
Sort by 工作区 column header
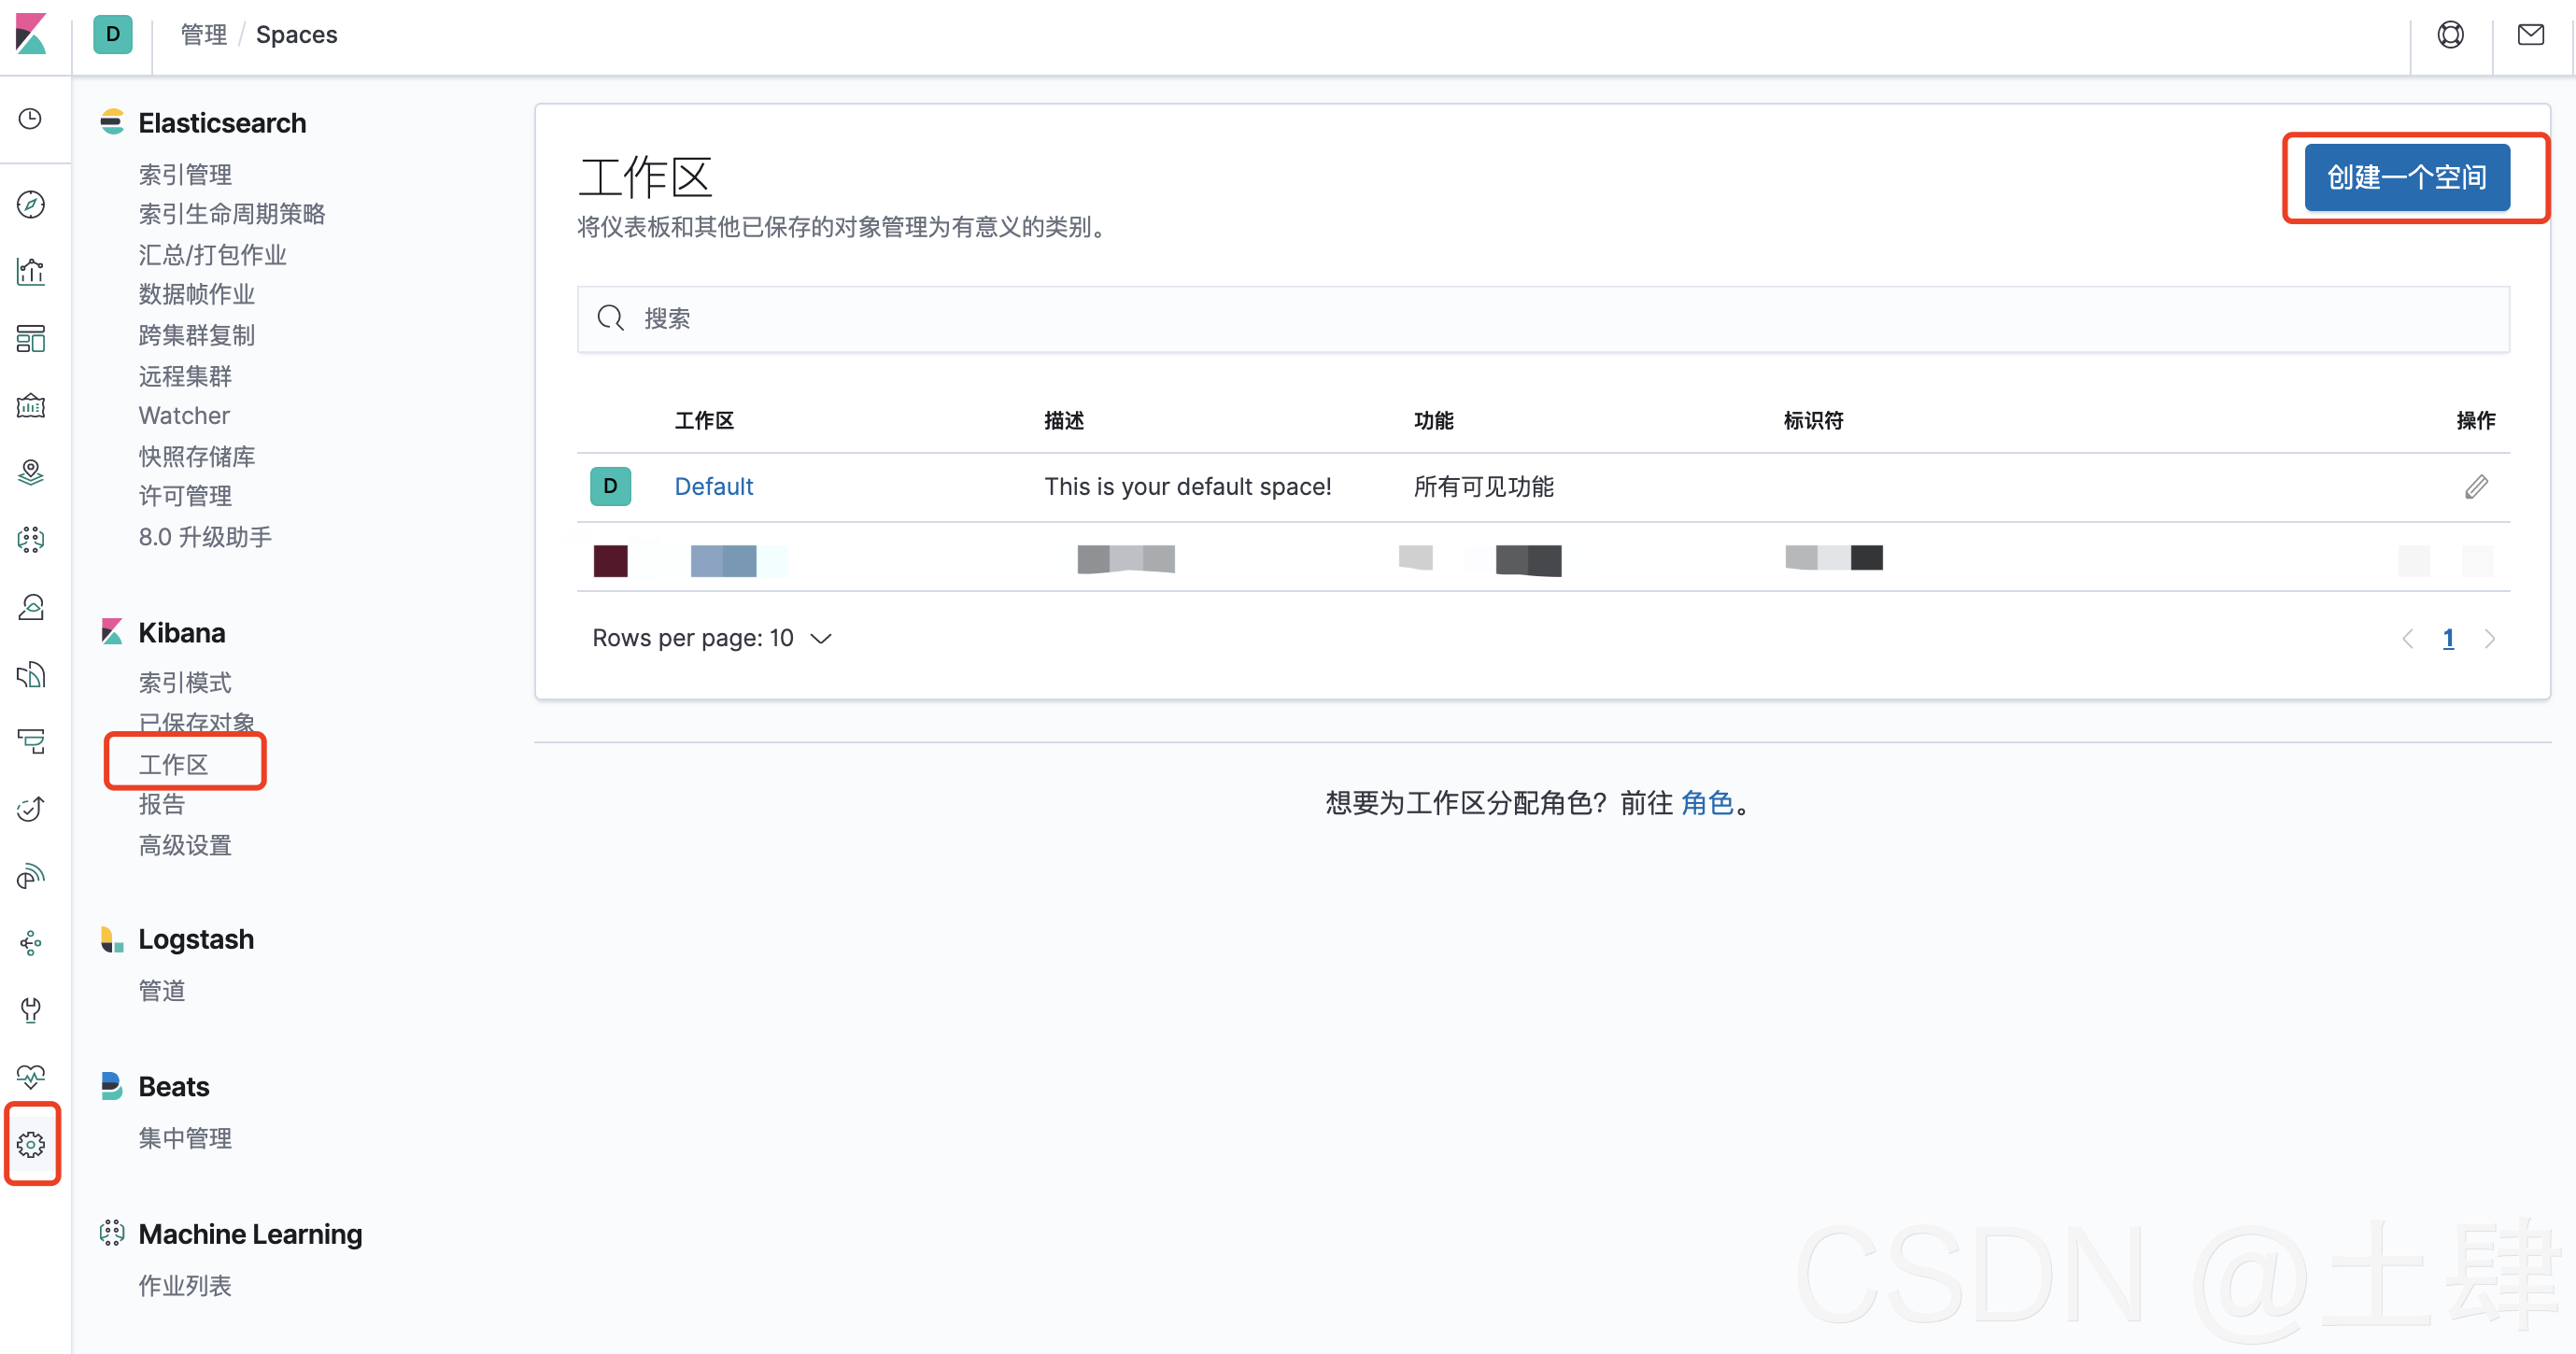[x=704, y=420]
